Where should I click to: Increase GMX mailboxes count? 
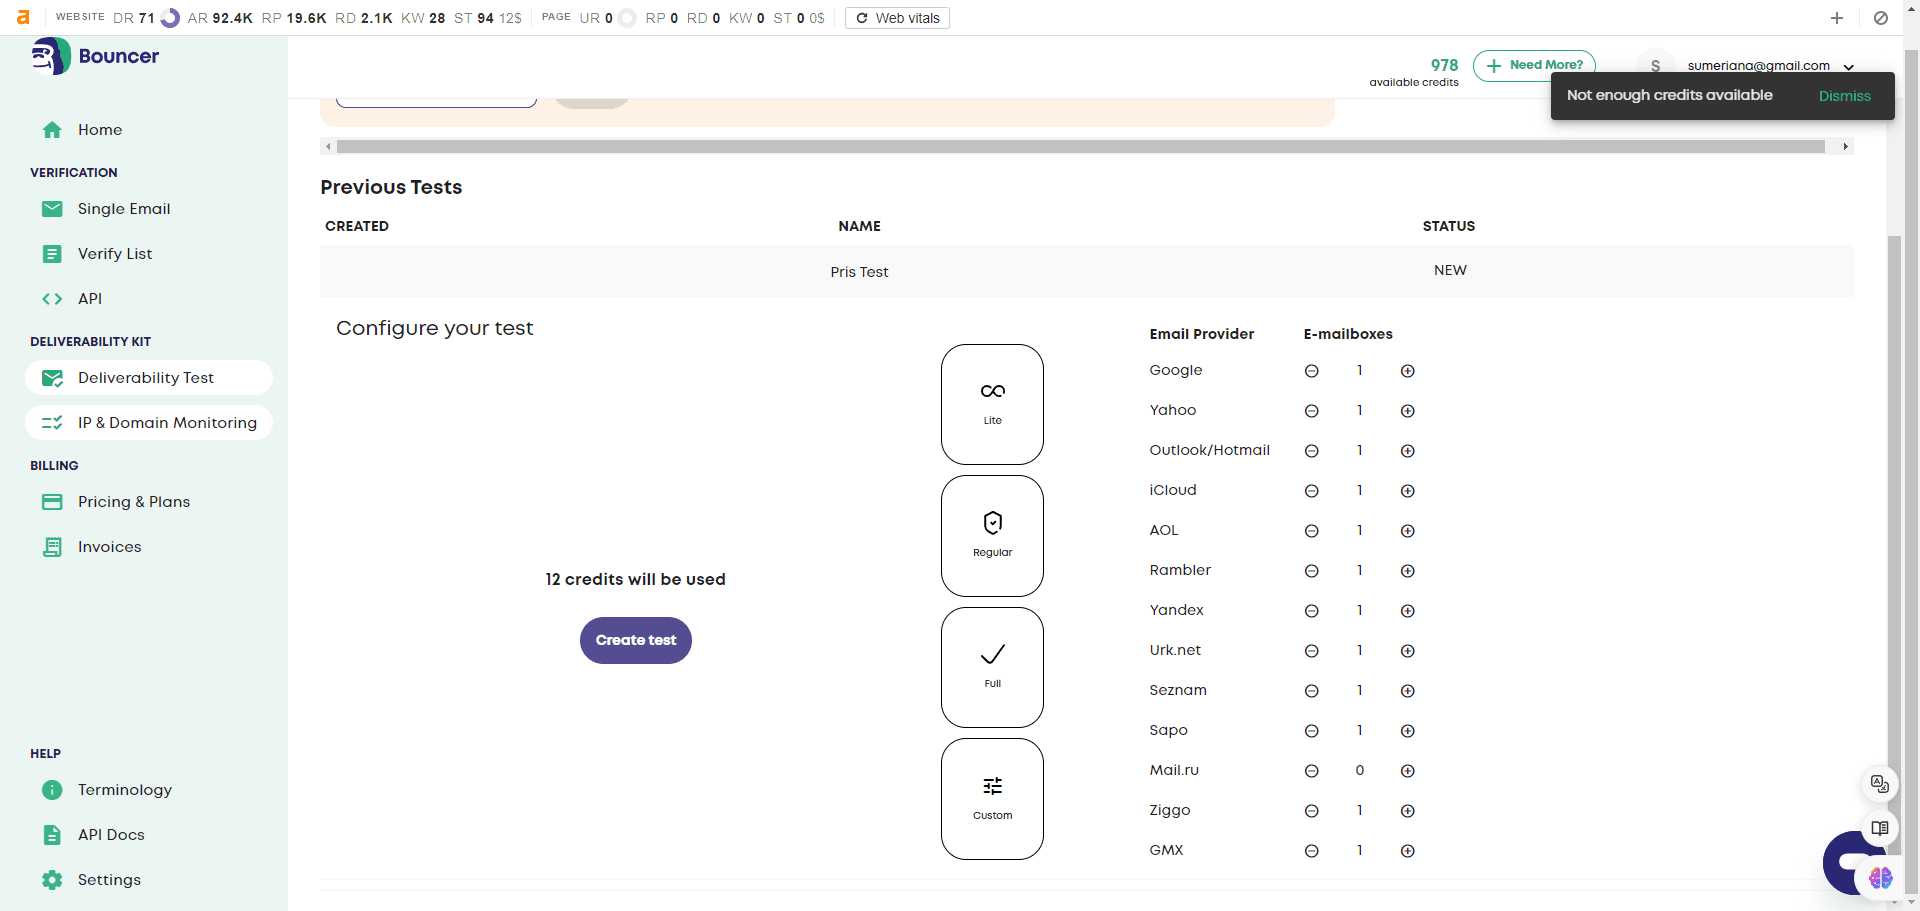pyautogui.click(x=1408, y=851)
